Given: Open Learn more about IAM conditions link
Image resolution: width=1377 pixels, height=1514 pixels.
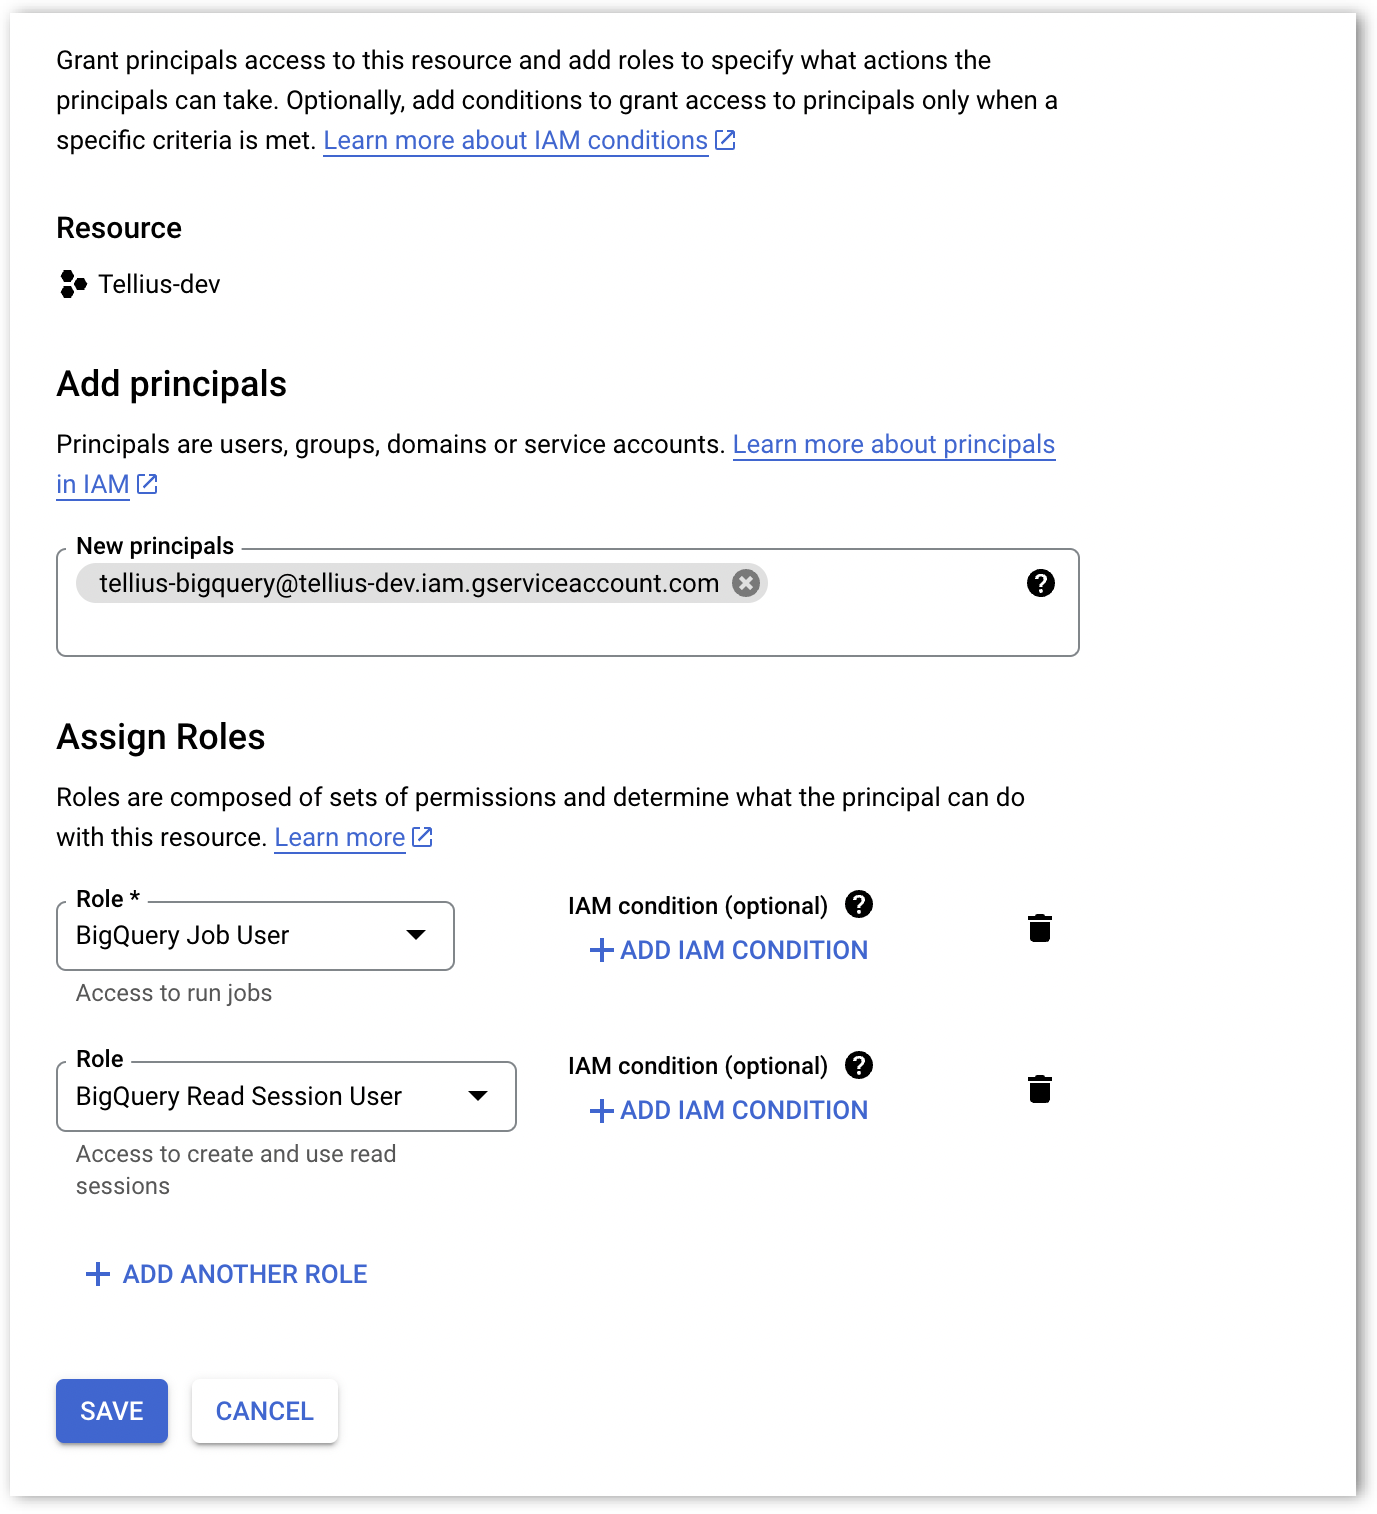Looking at the screenshot, I should click(516, 140).
